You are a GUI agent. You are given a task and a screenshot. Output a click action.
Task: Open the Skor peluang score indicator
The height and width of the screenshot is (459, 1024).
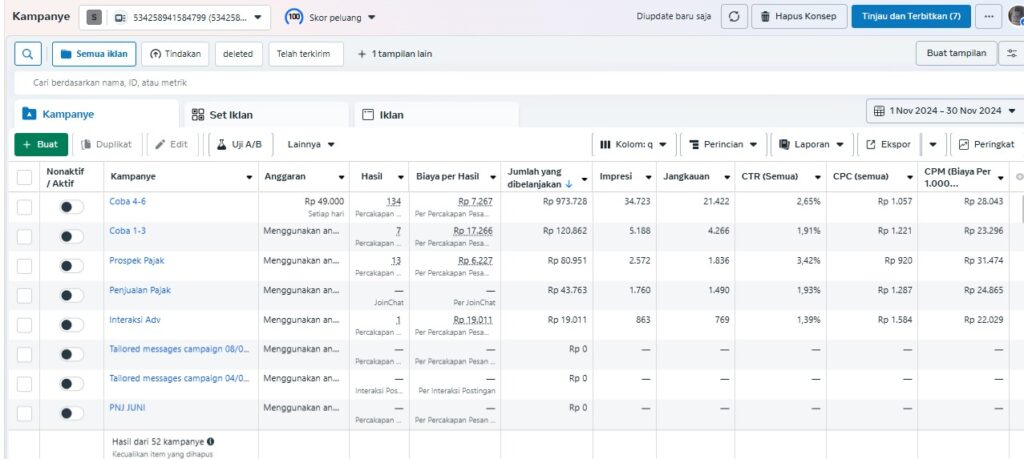(330, 17)
